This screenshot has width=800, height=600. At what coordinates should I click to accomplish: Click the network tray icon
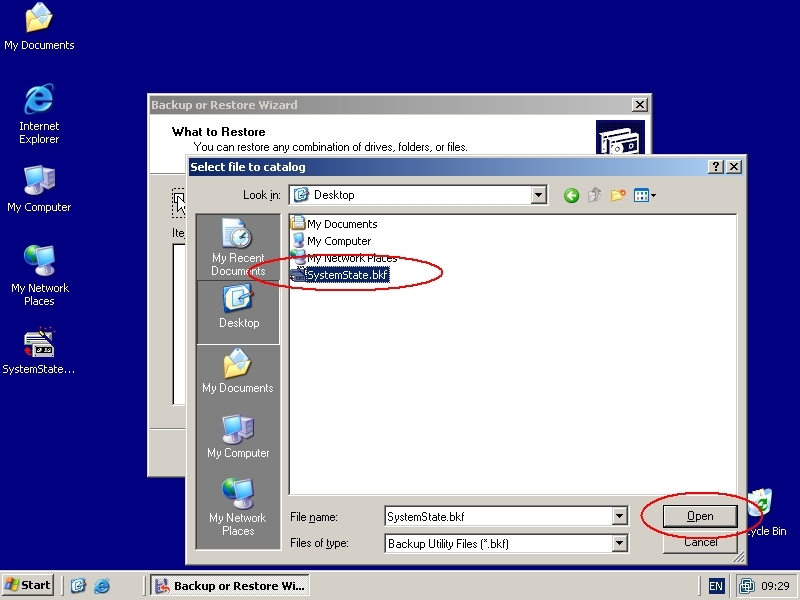click(747, 585)
